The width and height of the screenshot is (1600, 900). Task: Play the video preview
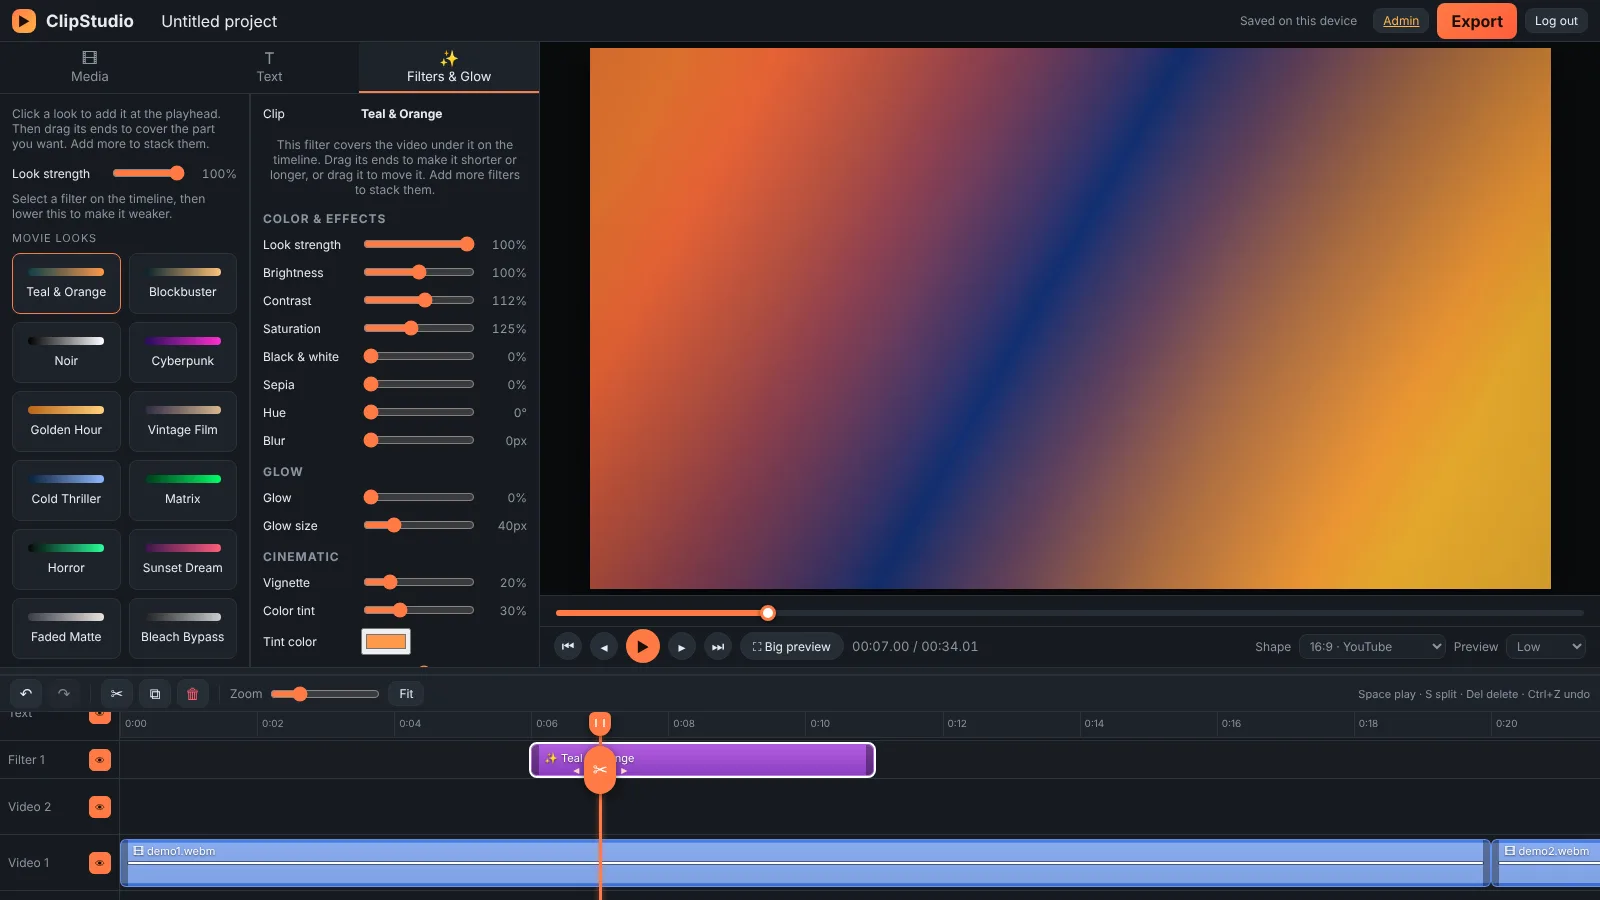click(643, 646)
